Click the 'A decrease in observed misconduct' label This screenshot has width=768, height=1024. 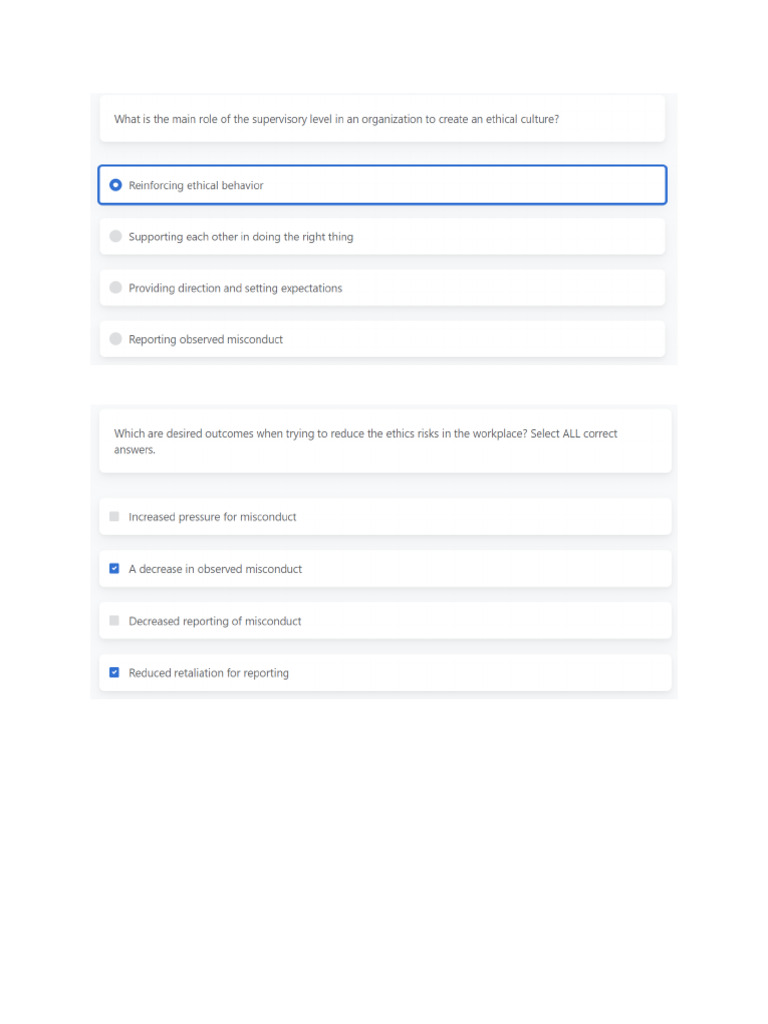(215, 570)
